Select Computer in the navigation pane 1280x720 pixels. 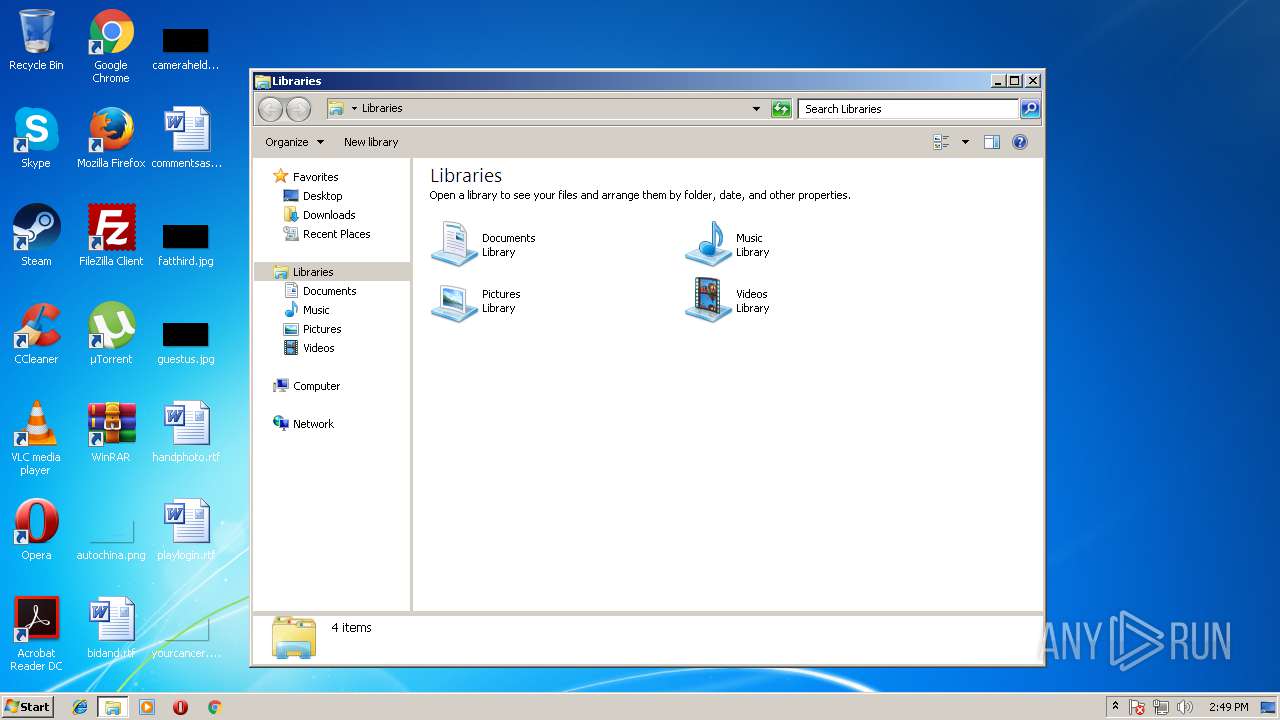pos(306,386)
